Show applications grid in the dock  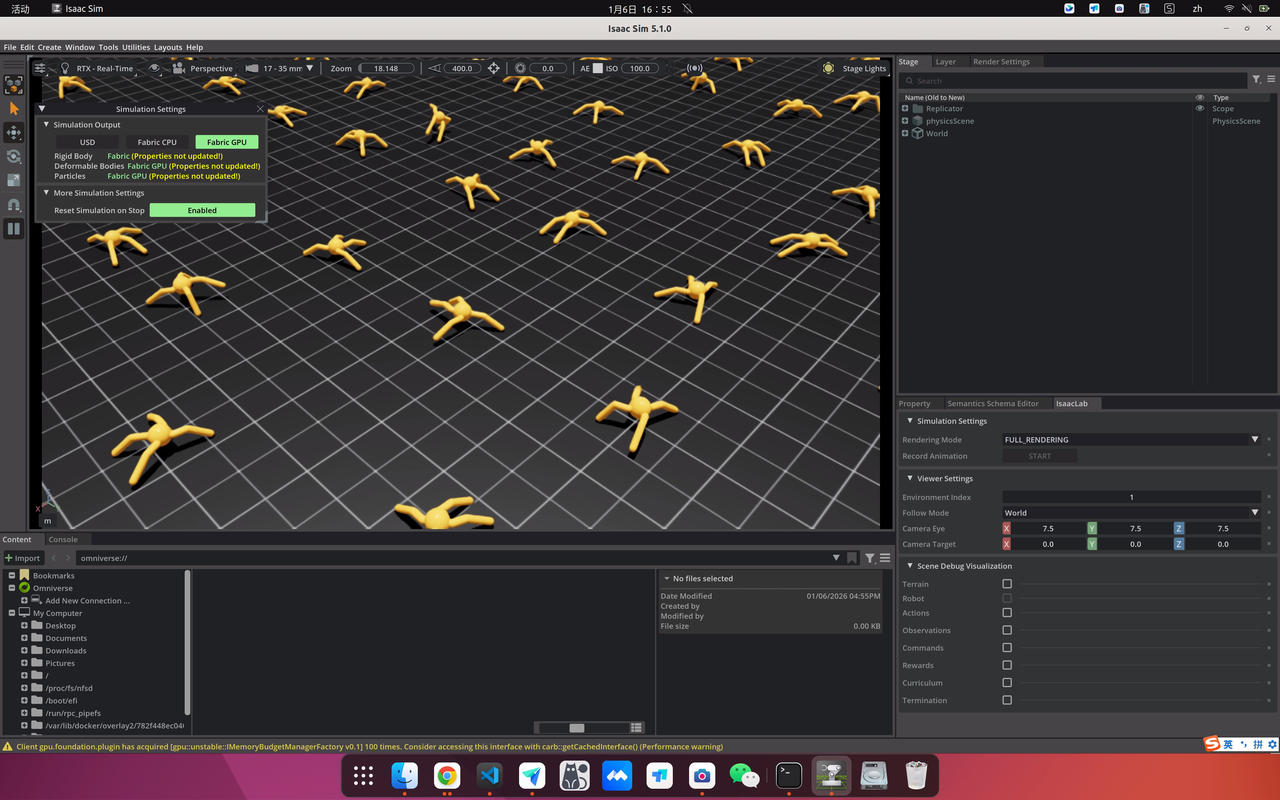point(363,775)
